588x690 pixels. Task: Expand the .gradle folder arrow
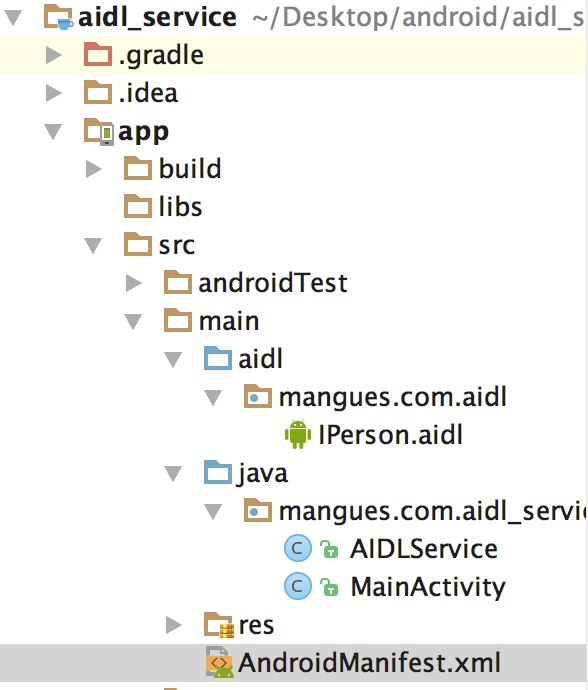pyautogui.click(x=54, y=55)
